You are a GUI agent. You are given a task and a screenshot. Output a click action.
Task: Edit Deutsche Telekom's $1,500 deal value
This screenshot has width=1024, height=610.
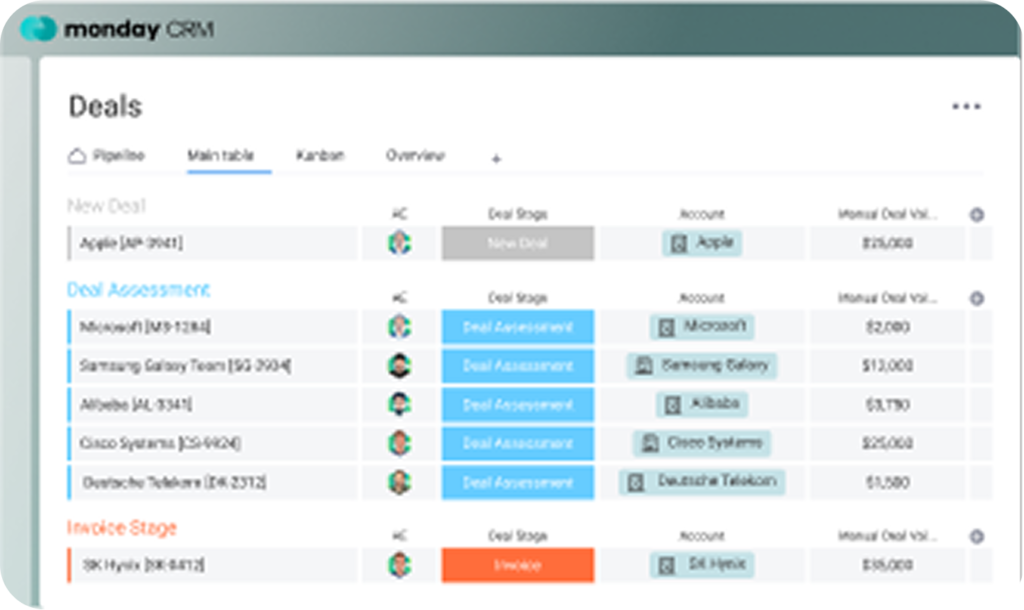pos(888,483)
